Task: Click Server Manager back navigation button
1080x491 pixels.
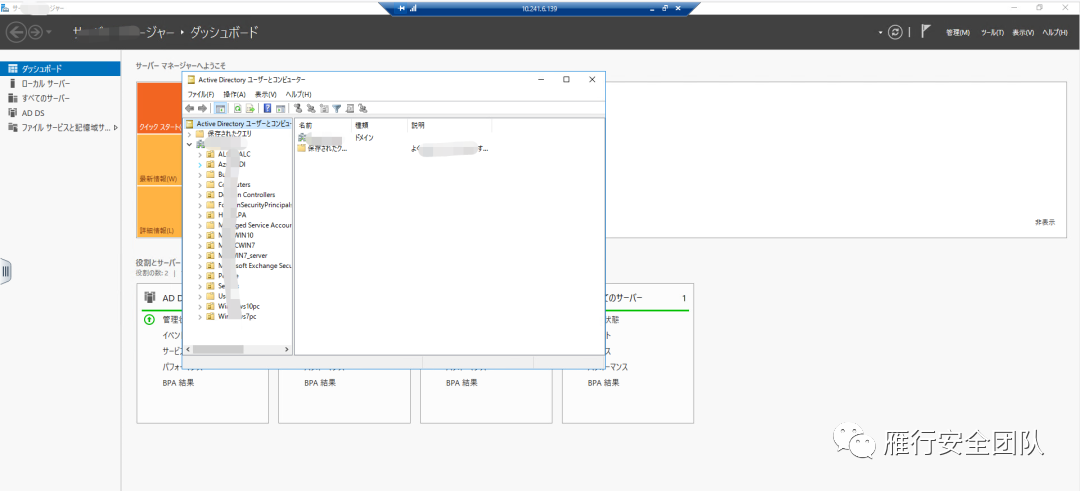Action: pos(16,32)
